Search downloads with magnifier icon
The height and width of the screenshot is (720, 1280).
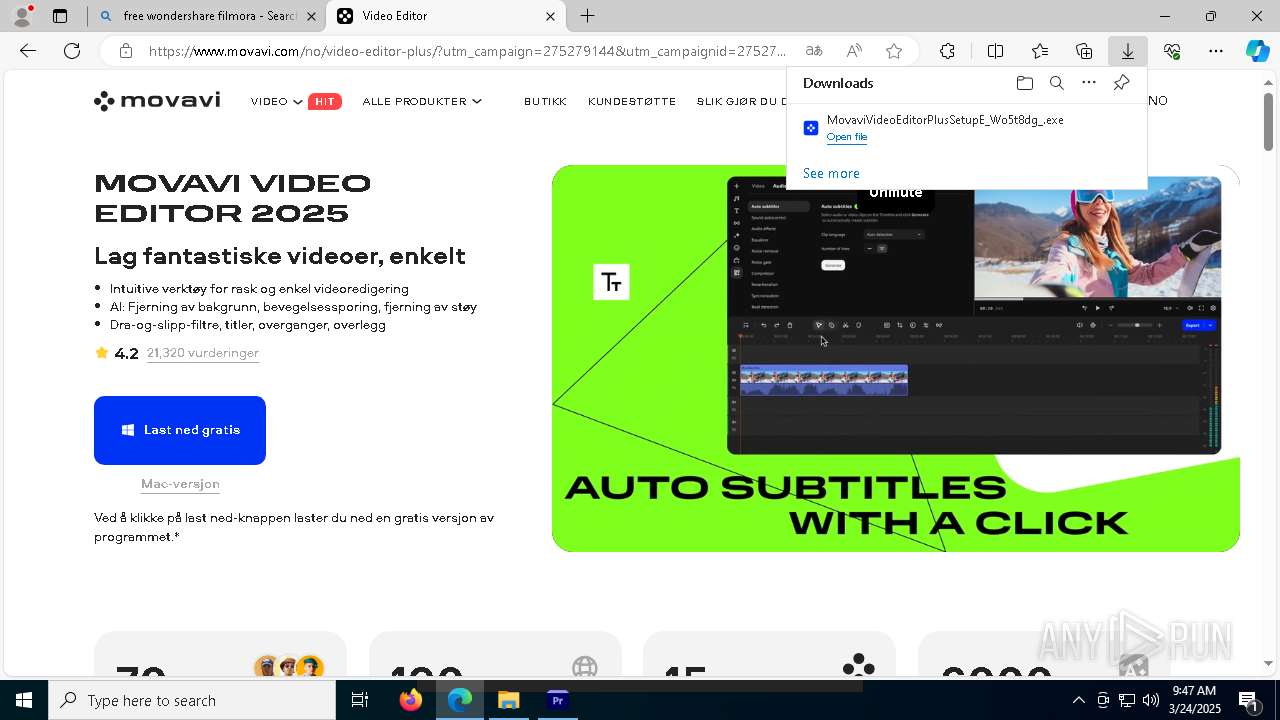pyautogui.click(x=1056, y=83)
